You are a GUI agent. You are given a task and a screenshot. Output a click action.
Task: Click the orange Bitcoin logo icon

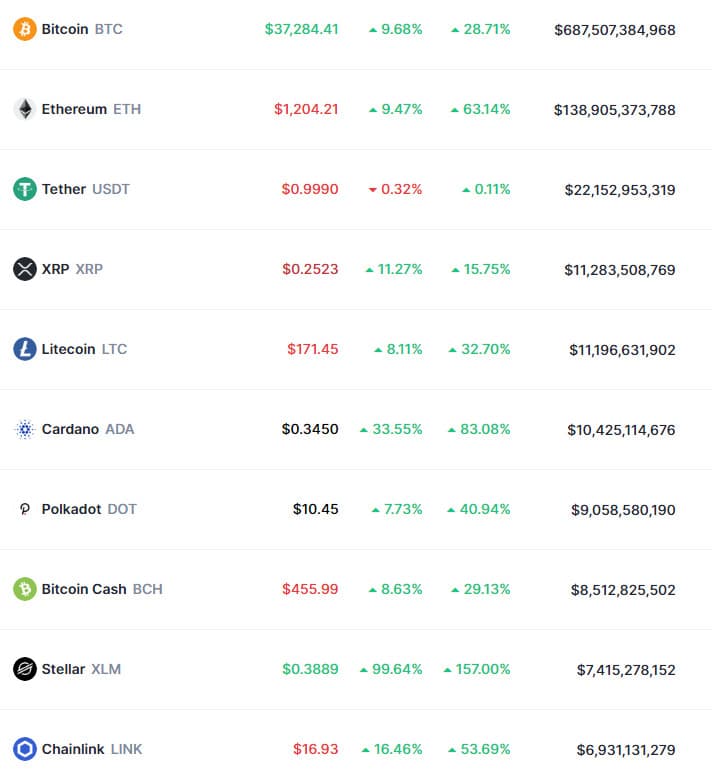(25, 29)
